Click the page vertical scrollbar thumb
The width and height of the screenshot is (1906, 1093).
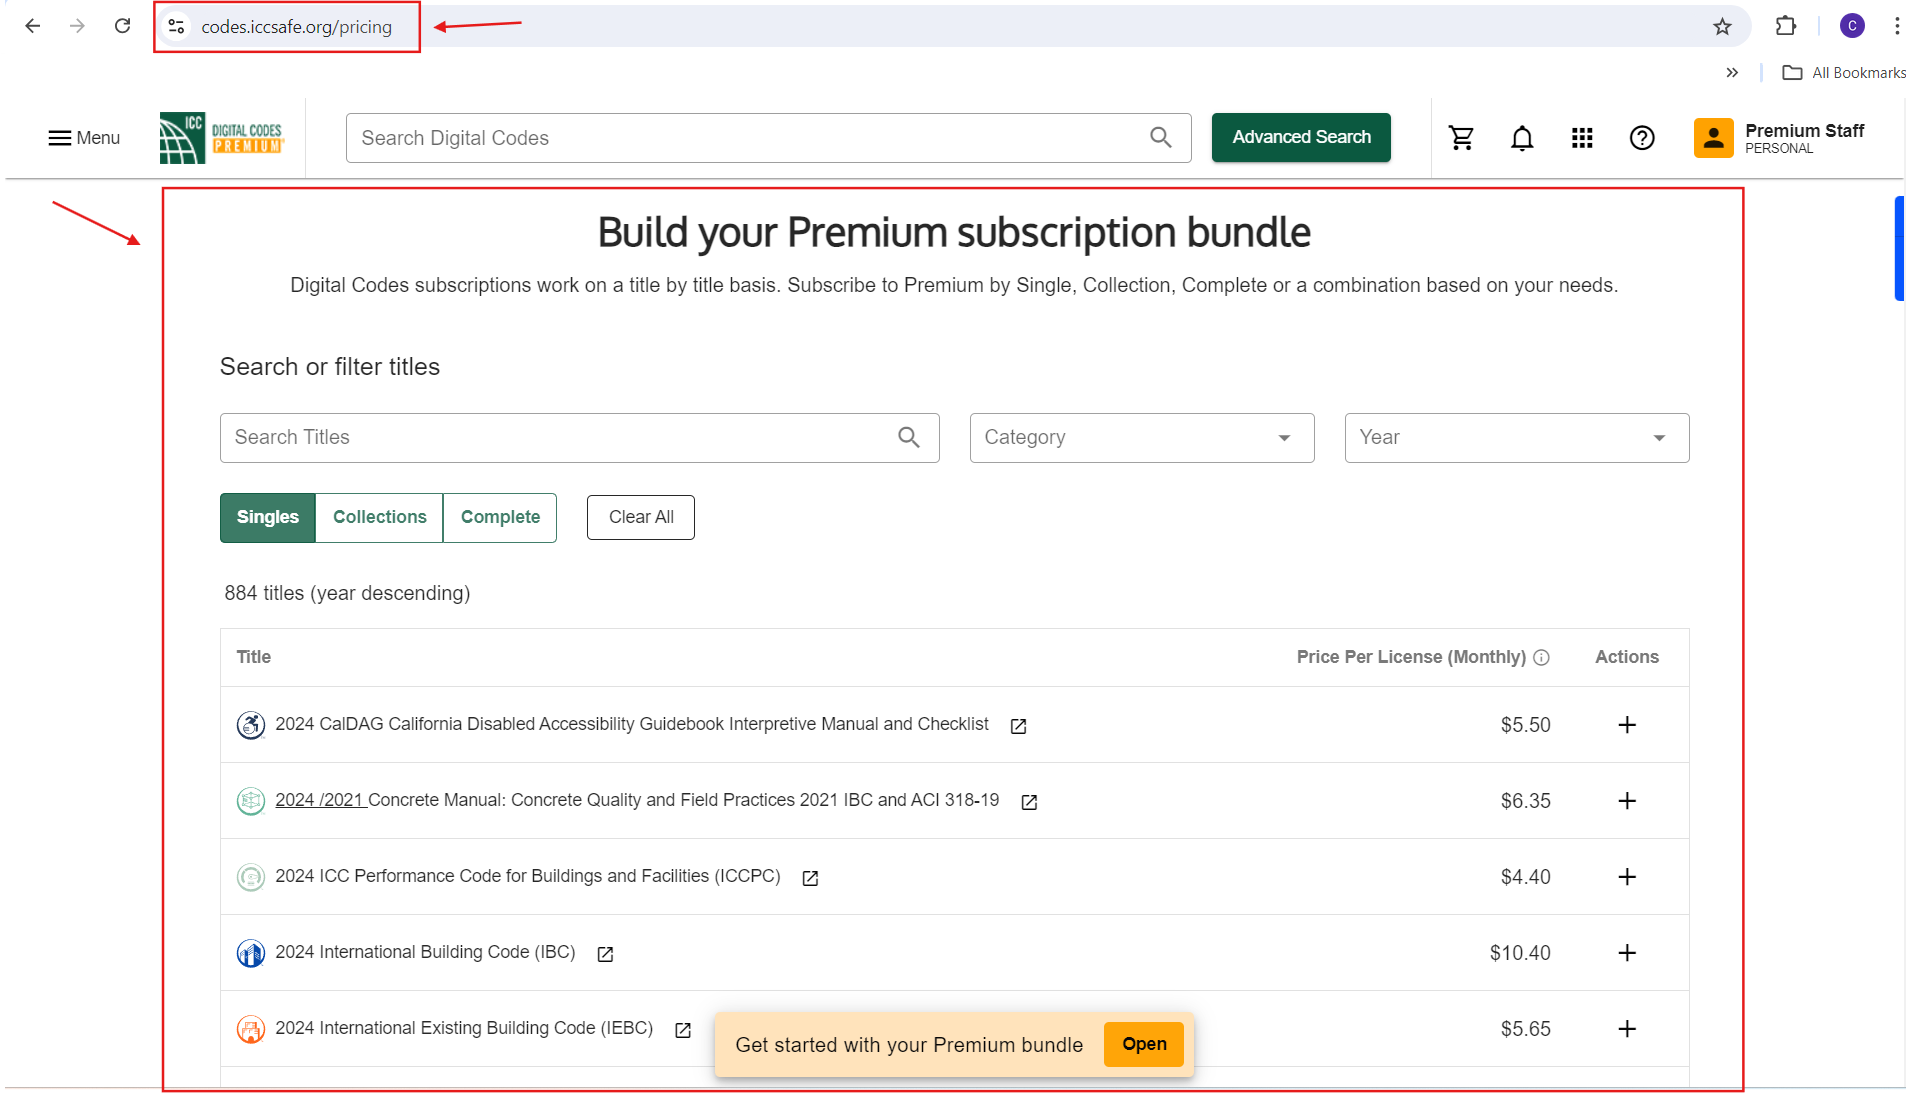click(1899, 248)
